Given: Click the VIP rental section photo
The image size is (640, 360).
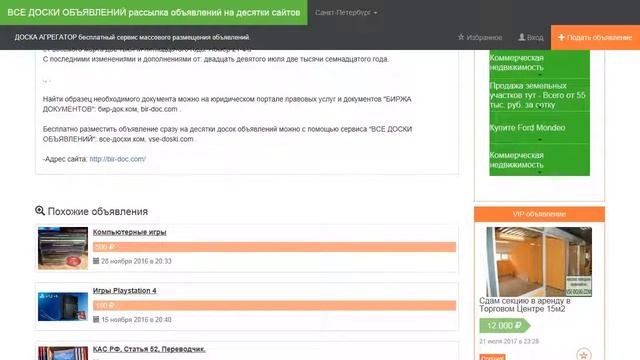Looking at the screenshot, I should click(x=539, y=262).
